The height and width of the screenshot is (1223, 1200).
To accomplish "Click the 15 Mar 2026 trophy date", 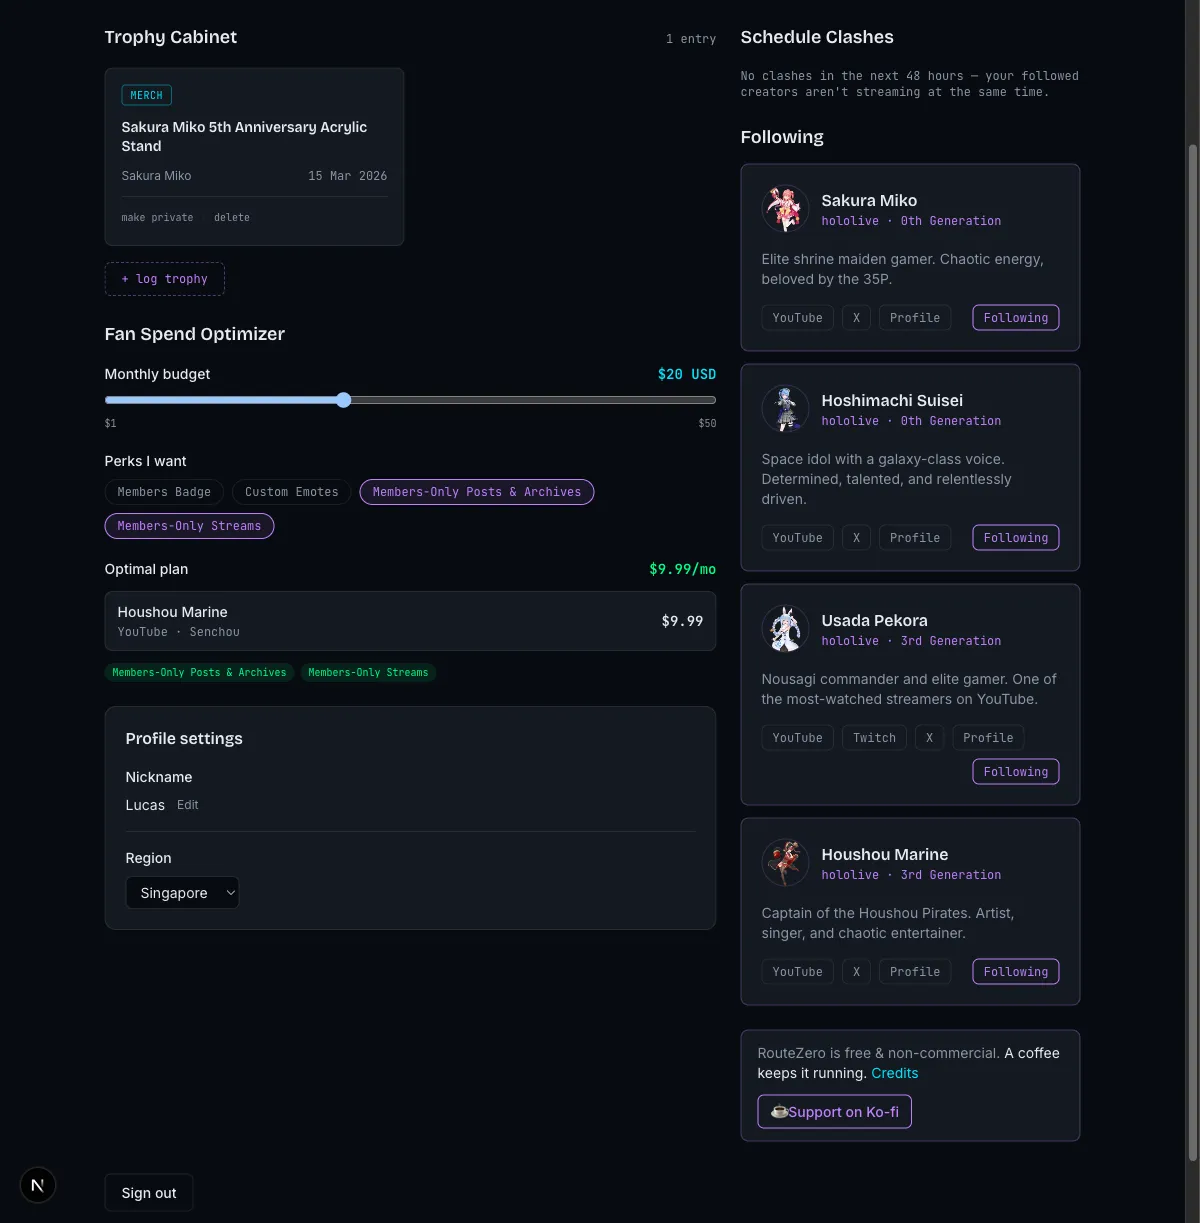I will (x=348, y=176).
